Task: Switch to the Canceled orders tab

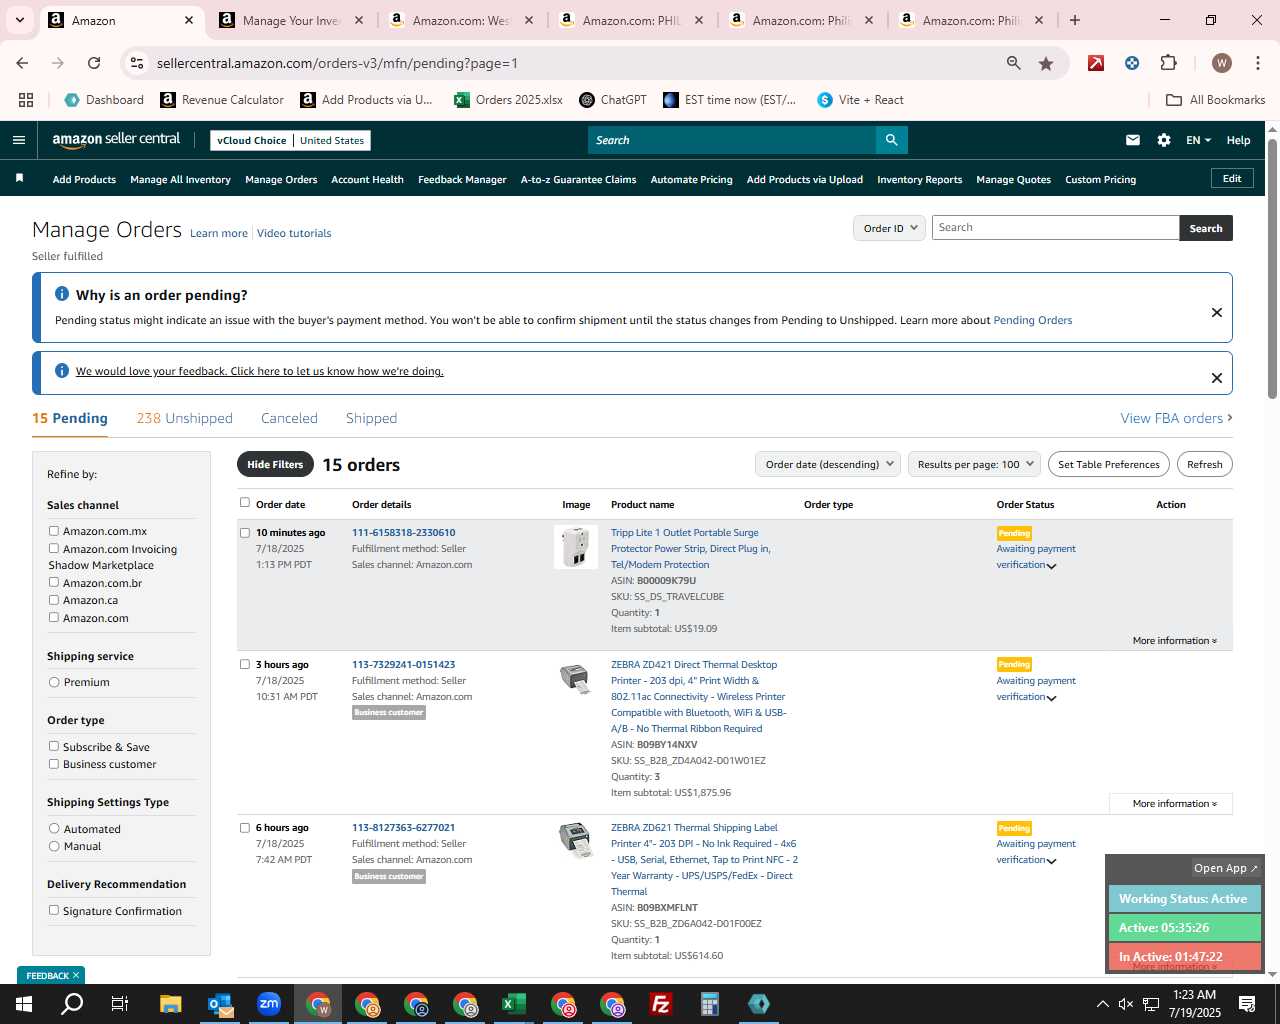Action: pyautogui.click(x=289, y=418)
